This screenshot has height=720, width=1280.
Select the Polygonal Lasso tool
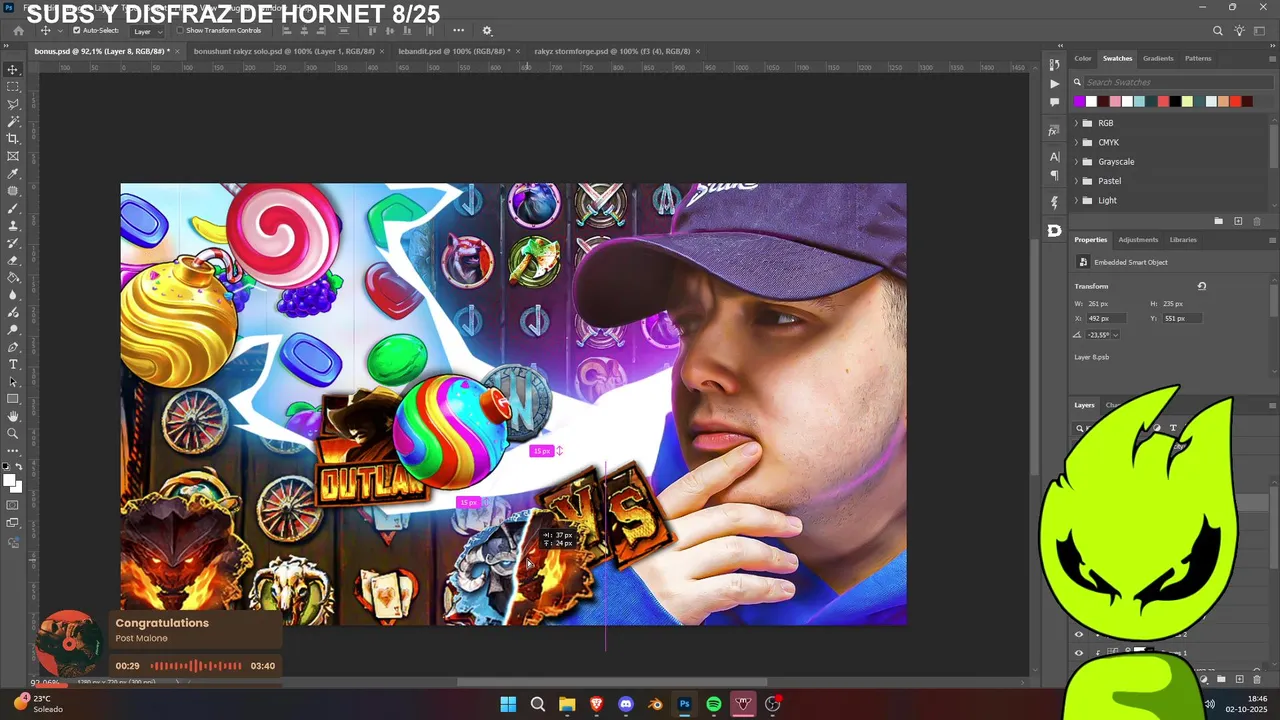13,104
